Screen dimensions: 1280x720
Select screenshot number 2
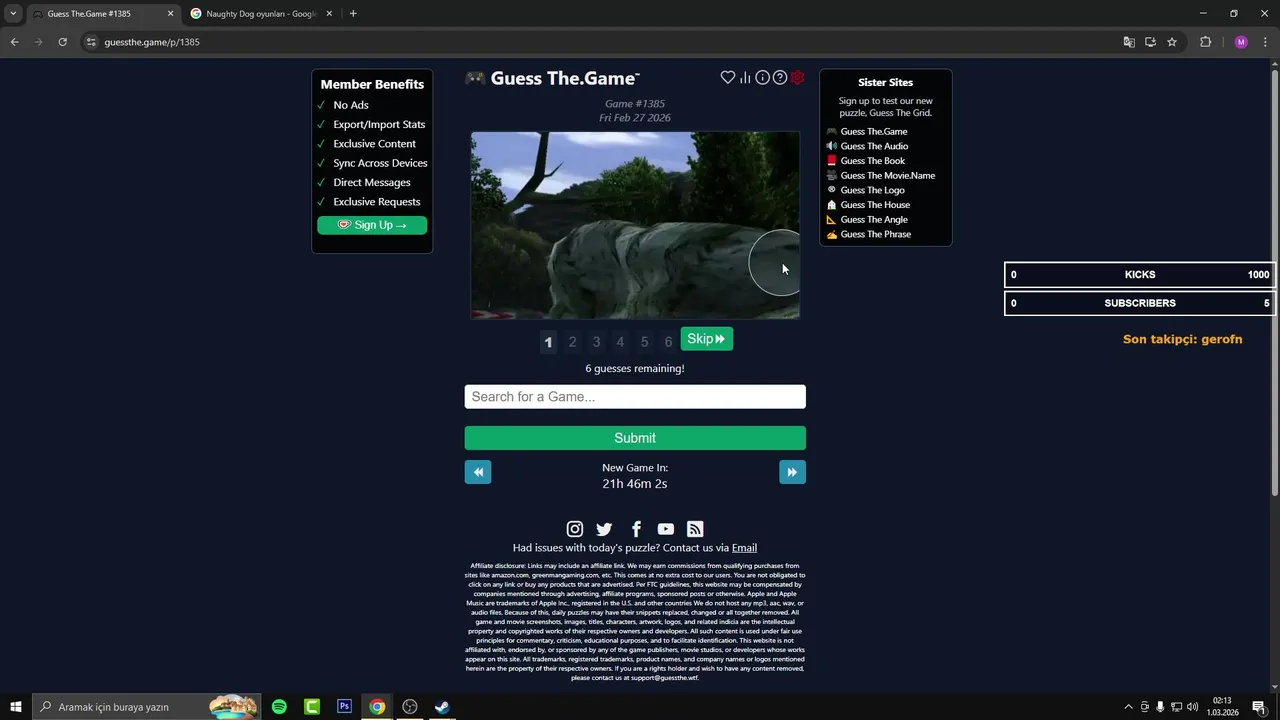click(572, 342)
